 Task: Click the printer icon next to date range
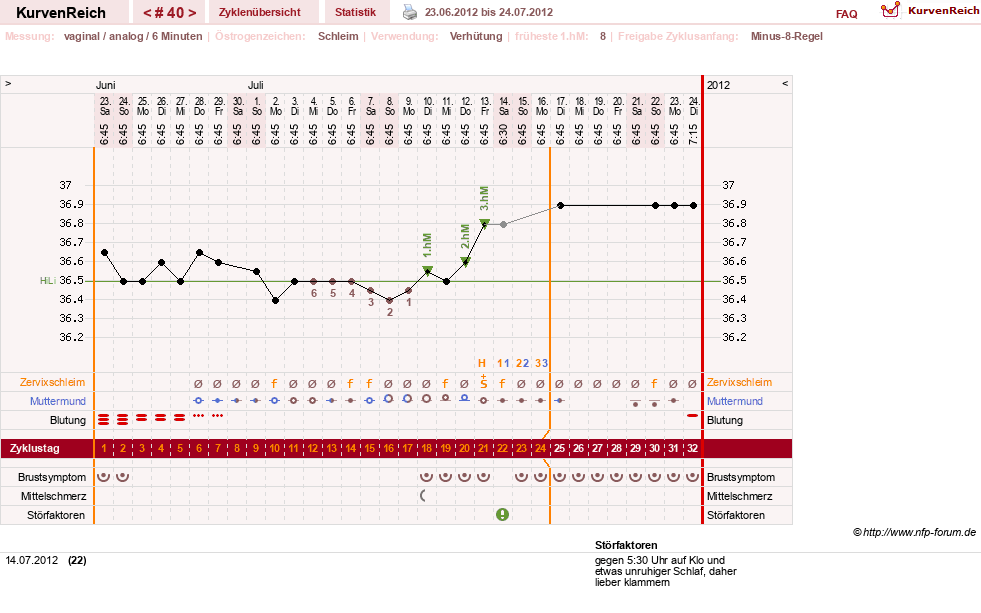point(409,12)
